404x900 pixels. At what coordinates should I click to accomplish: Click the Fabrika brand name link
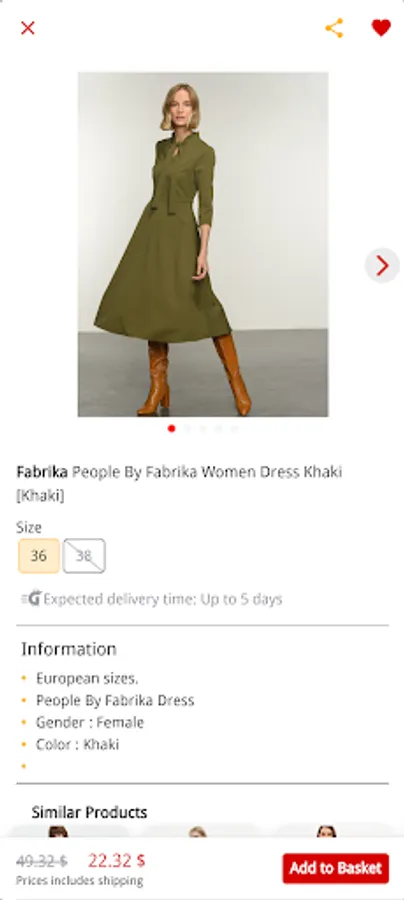(42, 472)
